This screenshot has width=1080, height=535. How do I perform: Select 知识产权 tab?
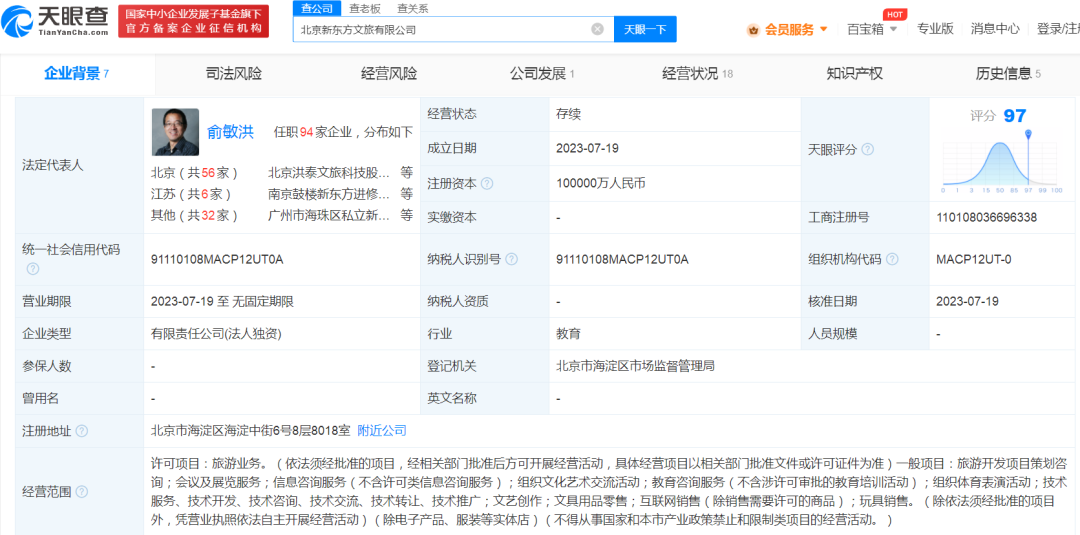854,74
